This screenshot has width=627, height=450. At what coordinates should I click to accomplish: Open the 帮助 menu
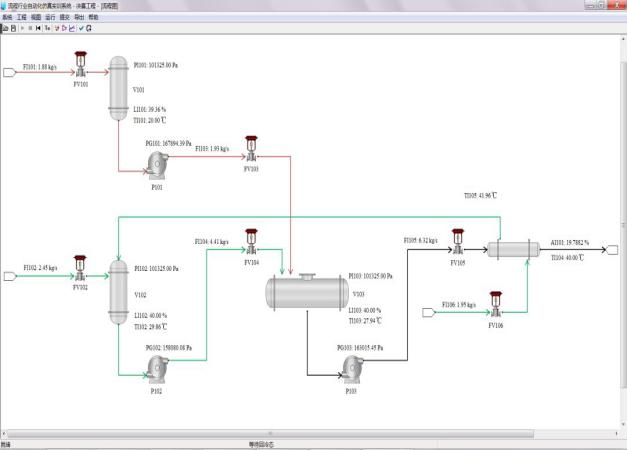93,17
